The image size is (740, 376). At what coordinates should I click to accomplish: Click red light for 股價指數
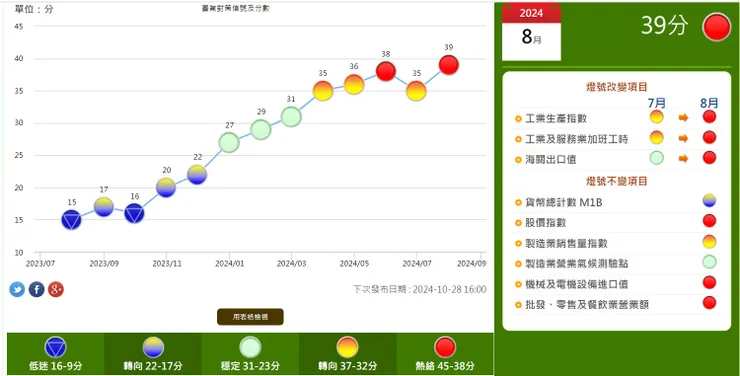click(x=709, y=221)
